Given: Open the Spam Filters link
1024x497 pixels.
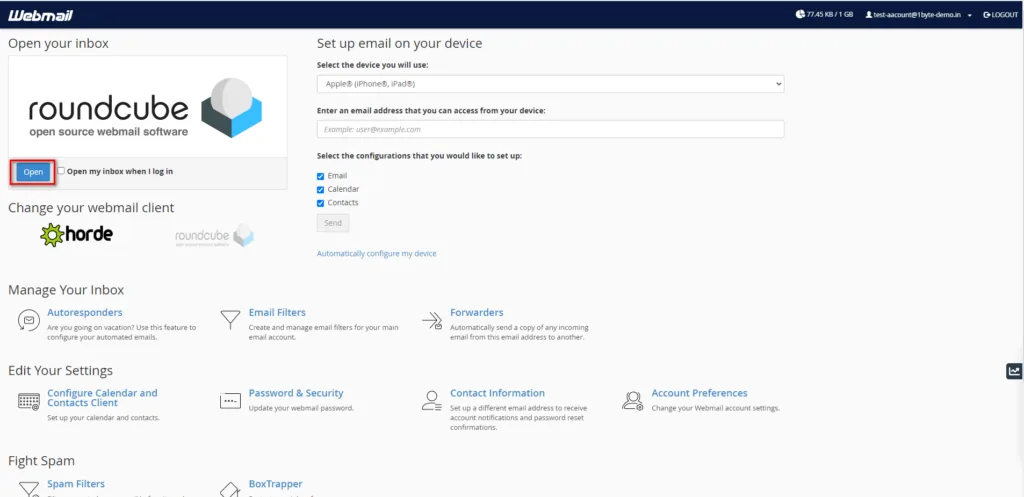Looking at the screenshot, I should click(x=76, y=484).
